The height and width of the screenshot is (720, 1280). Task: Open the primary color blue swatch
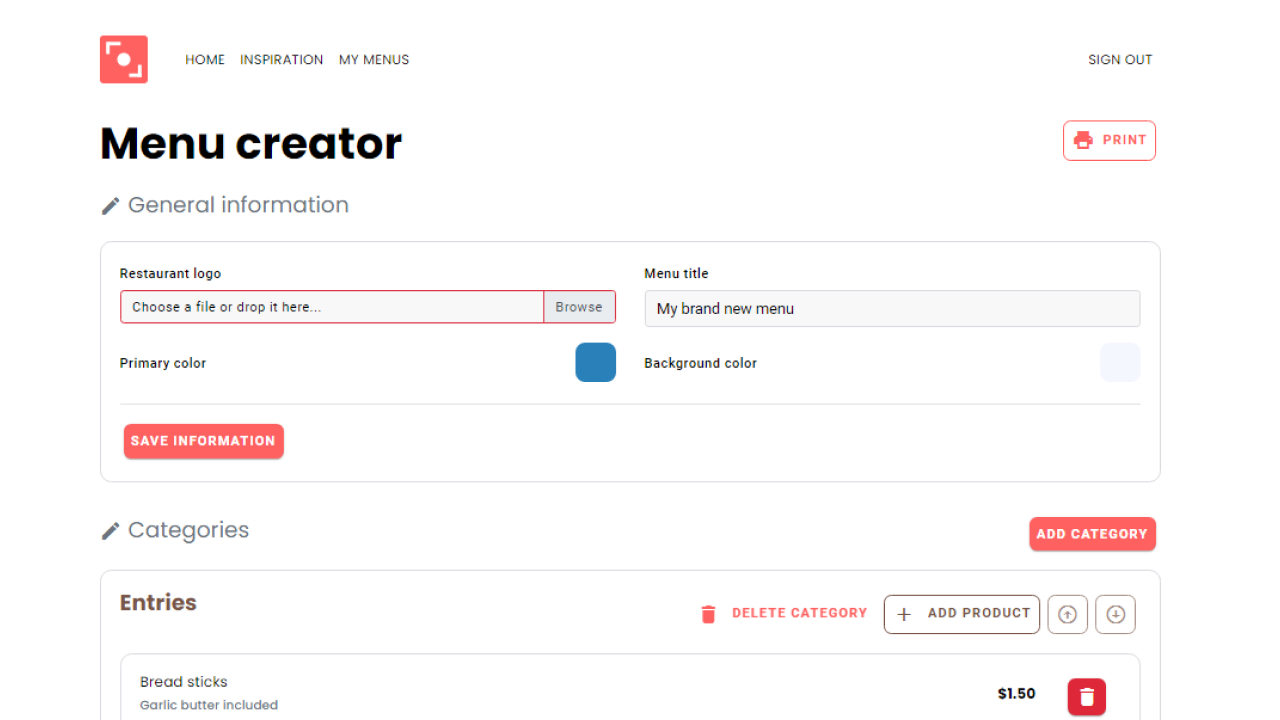596,362
